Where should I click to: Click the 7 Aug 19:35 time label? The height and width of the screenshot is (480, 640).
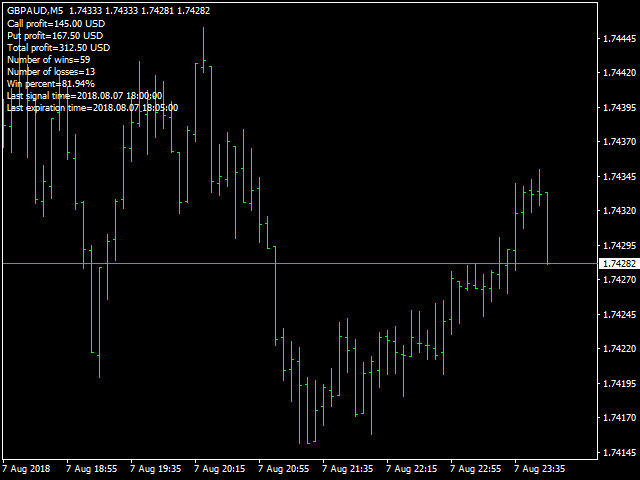click(x=156, y=469)
